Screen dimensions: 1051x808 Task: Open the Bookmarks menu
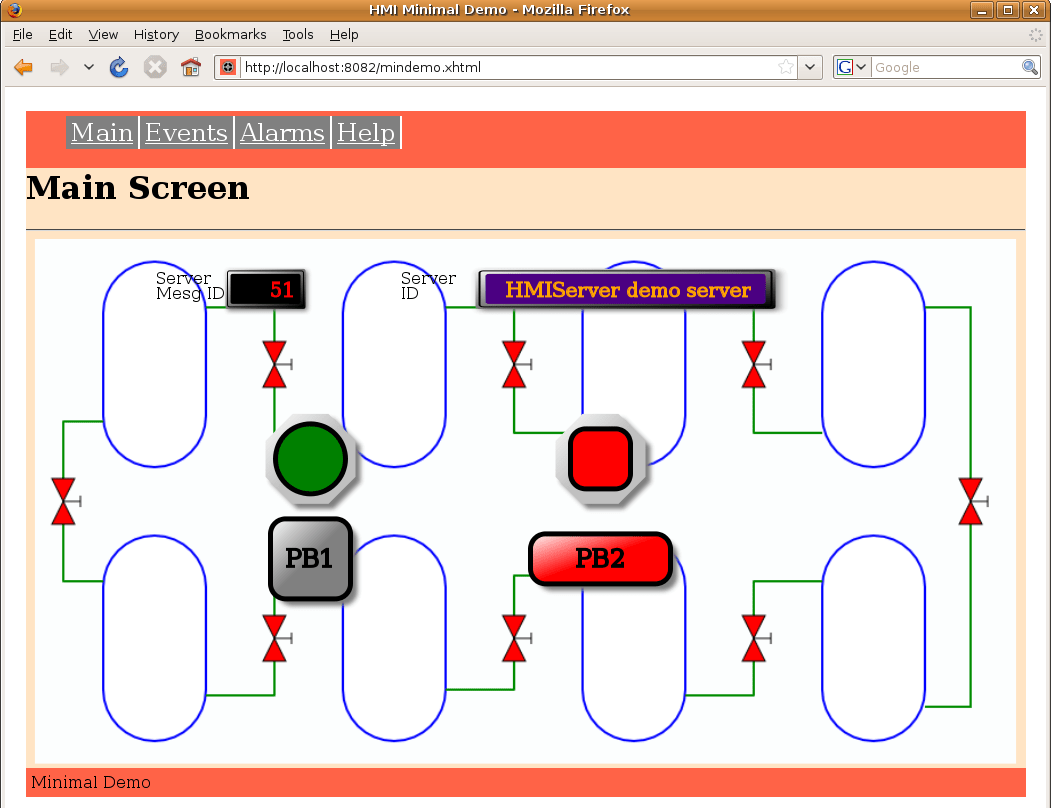[x=231, y=34]
